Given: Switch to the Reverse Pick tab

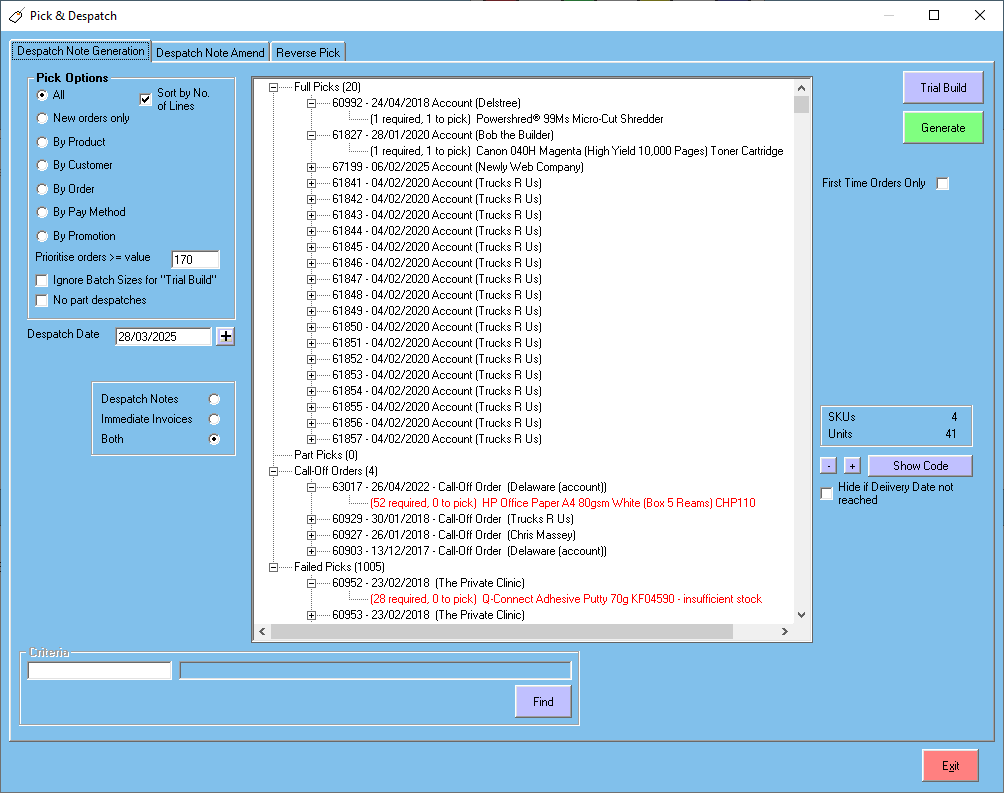Looking at the screenshot, I should point(307,52).
